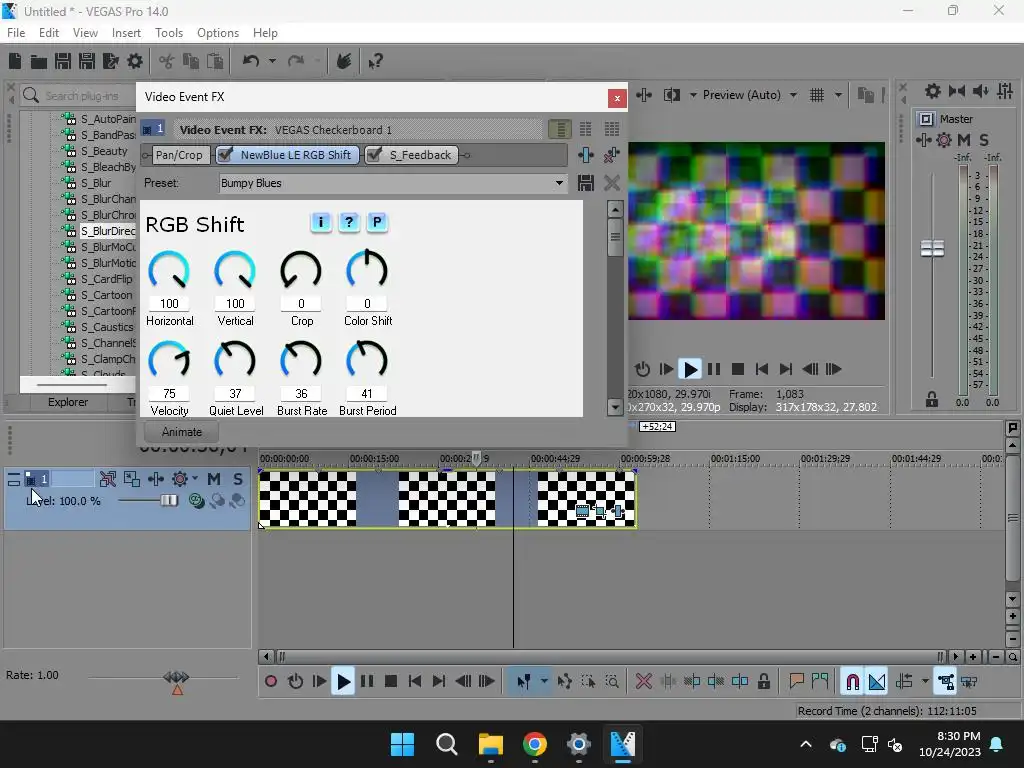Open the track 1 FX dropdown arrow
Screen dimensions: 1024x768
tap(195, 479)
